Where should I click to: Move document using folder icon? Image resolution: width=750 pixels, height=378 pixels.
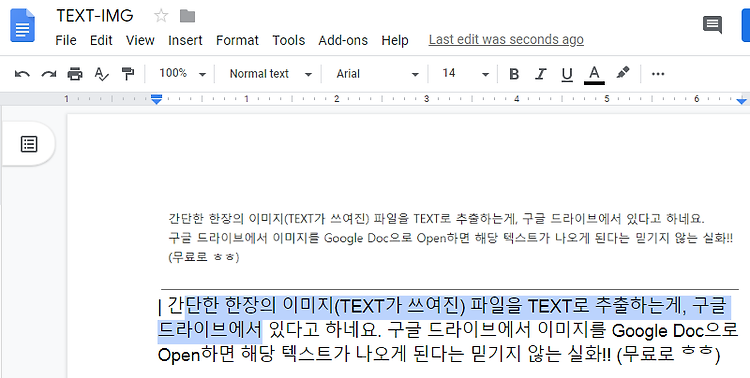[187, 16]
